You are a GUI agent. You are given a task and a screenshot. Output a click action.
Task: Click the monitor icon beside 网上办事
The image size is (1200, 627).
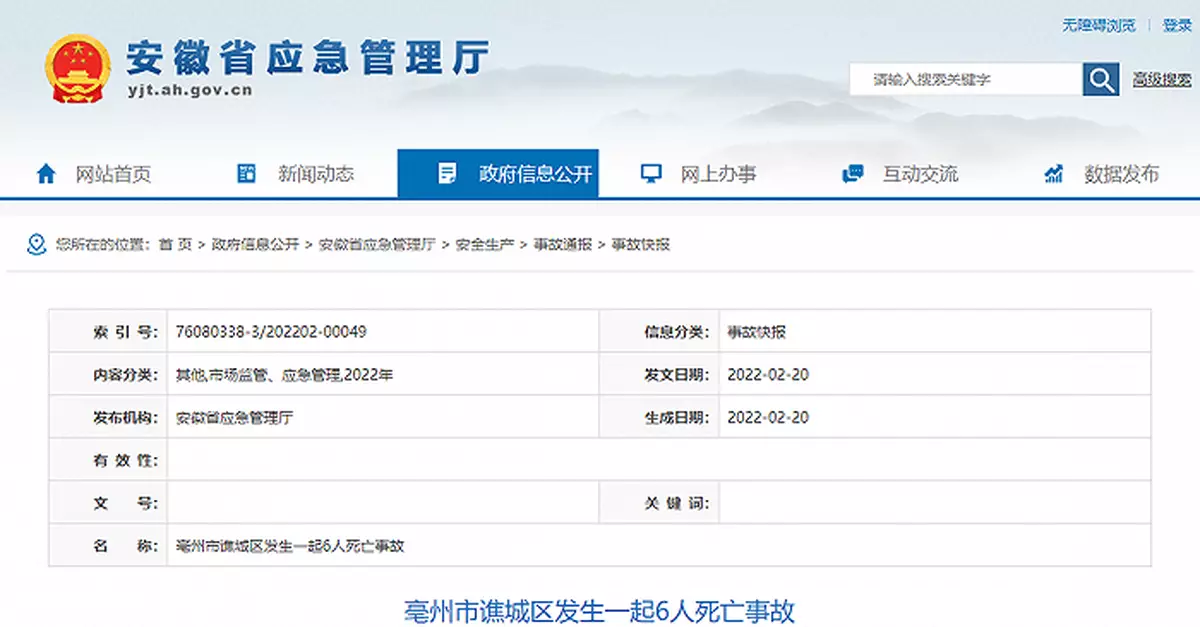click(x=650, y=174)
